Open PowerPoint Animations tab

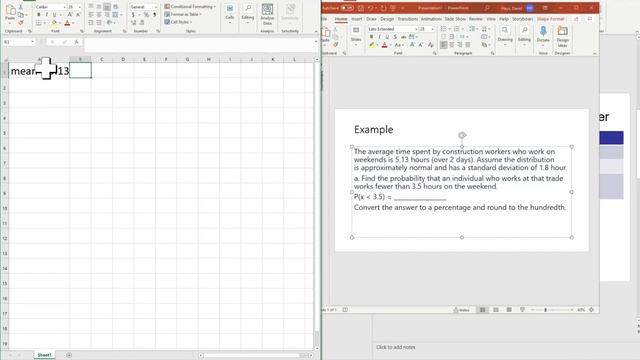coord(431,19)
